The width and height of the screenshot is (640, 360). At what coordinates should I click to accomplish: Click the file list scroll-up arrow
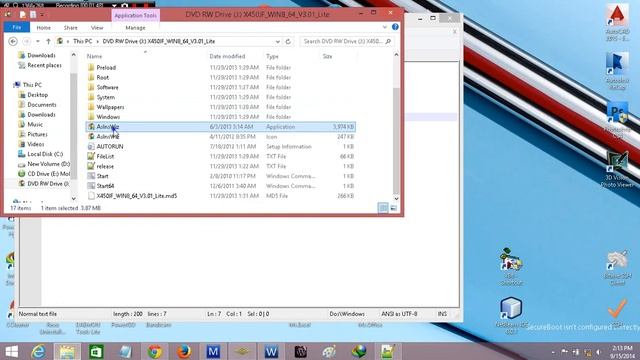click(396, 55)
